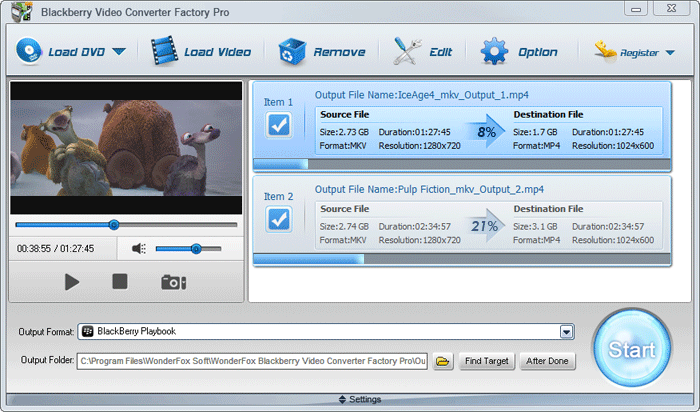700x412 pixels.
Task: Click the BlackBerry device icon in format box
Action: pyautogui.click(x=88, y=331)
